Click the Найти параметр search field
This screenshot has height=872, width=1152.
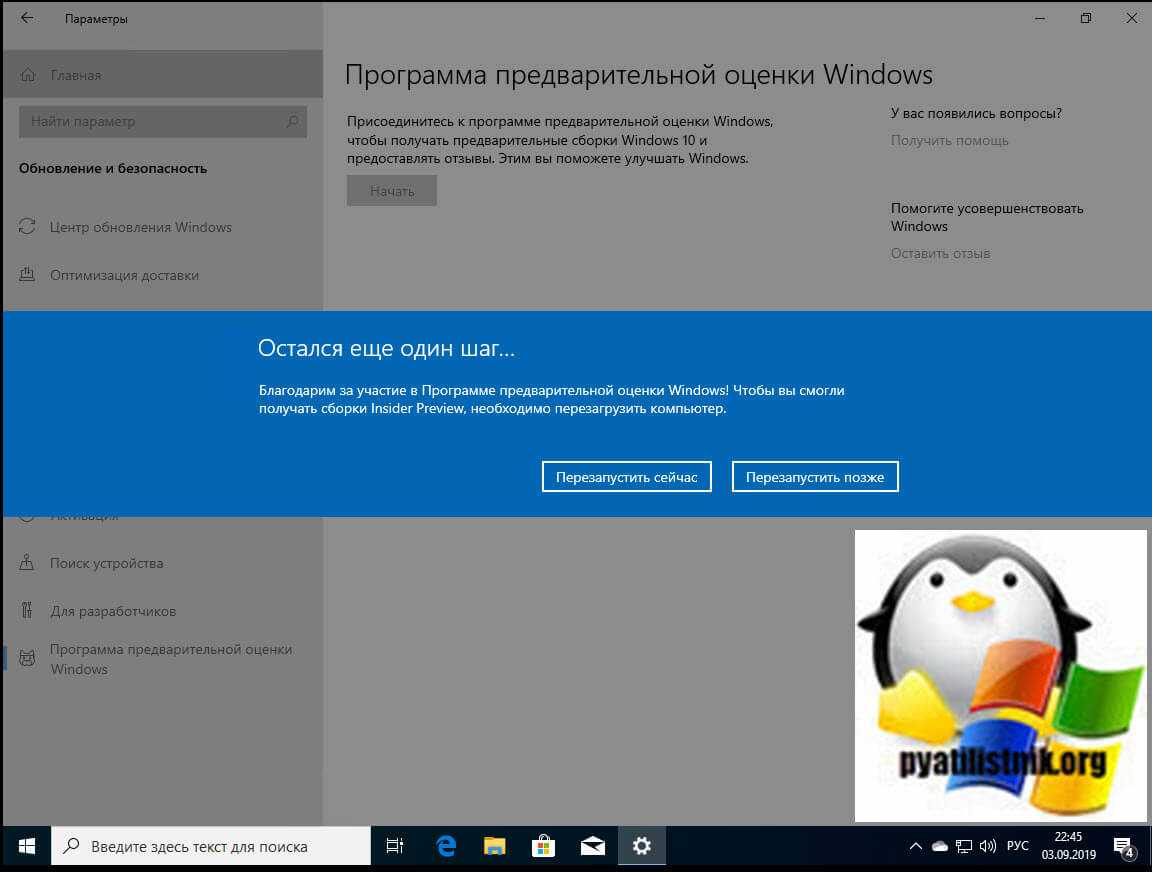[163, 122]
